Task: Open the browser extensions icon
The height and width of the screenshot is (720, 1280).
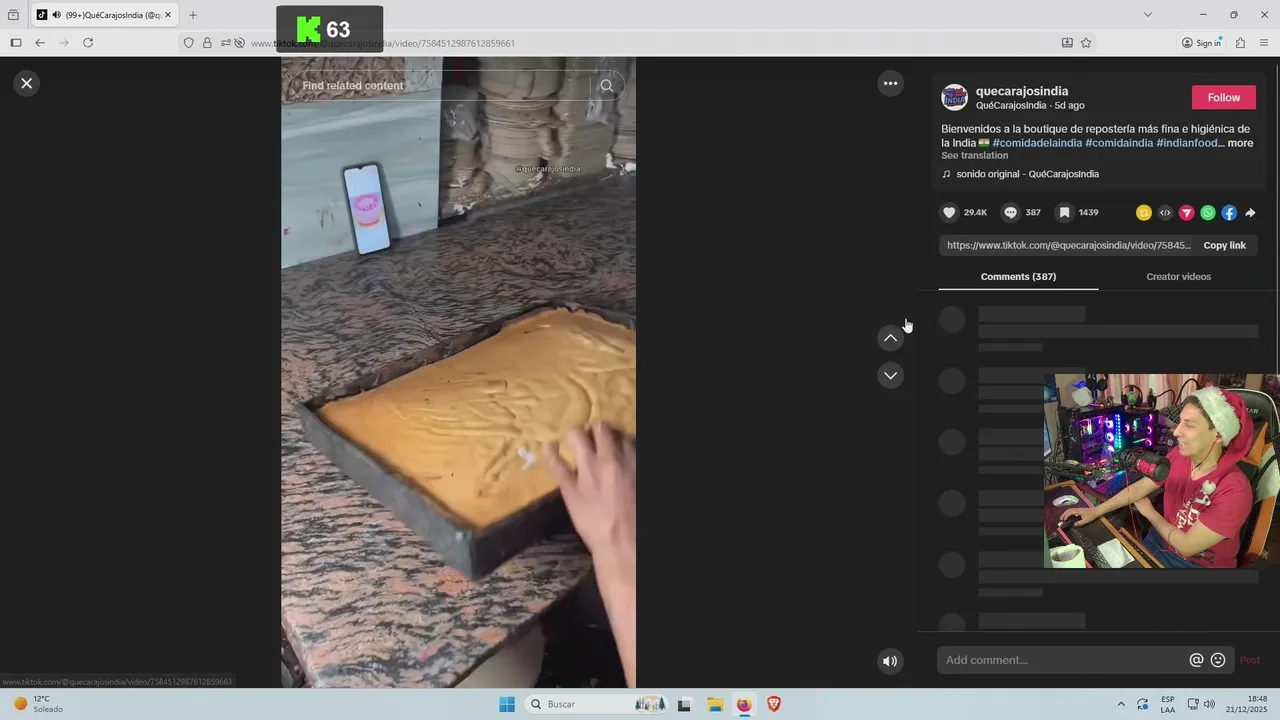Action: pyautogui.click(x=1240, y=43)
